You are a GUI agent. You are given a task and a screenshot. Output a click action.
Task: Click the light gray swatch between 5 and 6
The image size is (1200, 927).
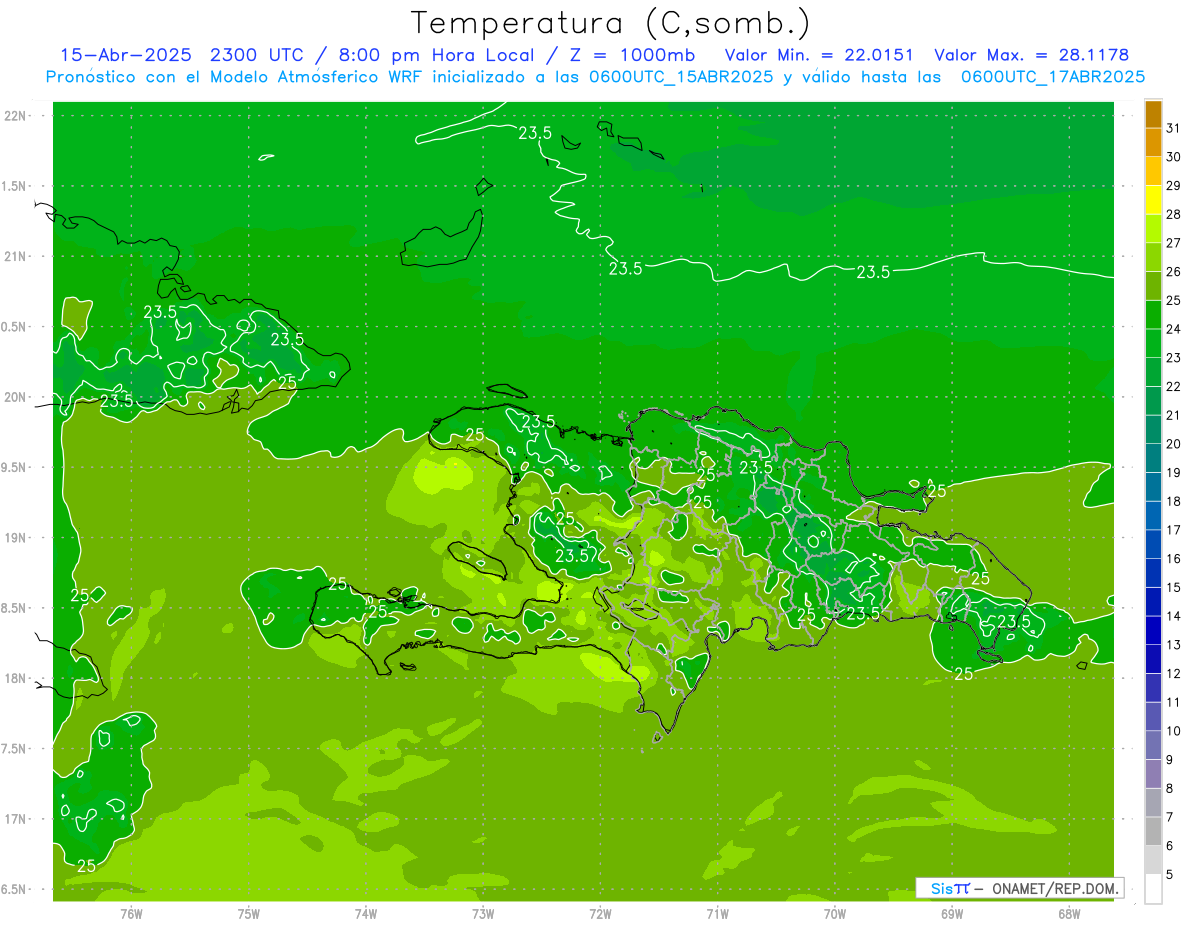click(1153, 860)
